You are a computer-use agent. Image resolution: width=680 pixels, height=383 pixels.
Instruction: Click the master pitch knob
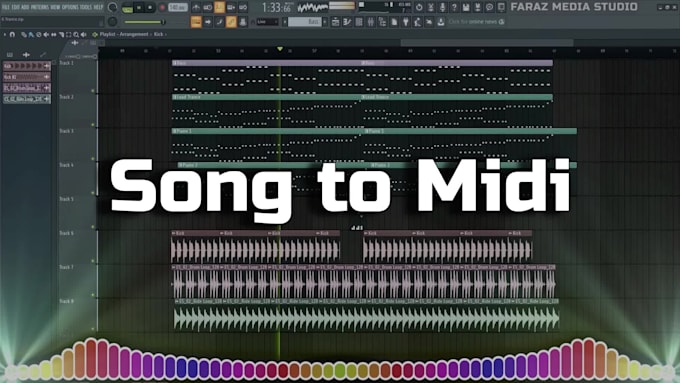[x=112, y=22]
